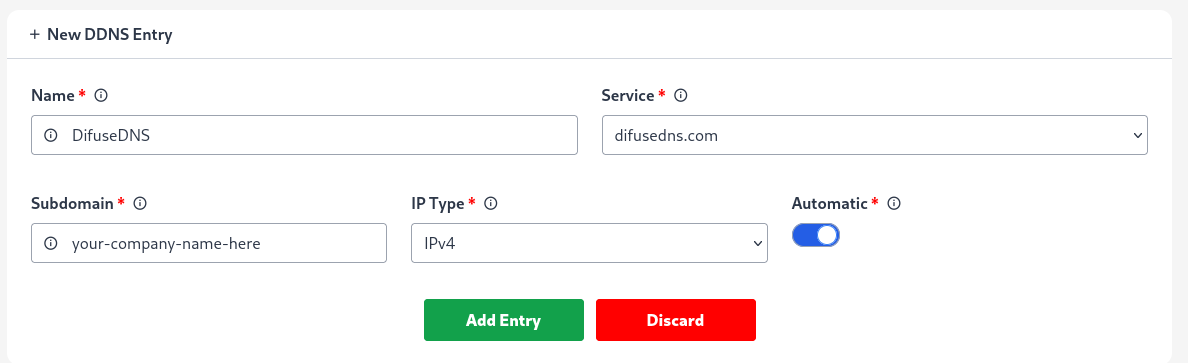Click the green Add Entry button
Viewport: 1188px width, 363px height.
(x=504, y=321)
